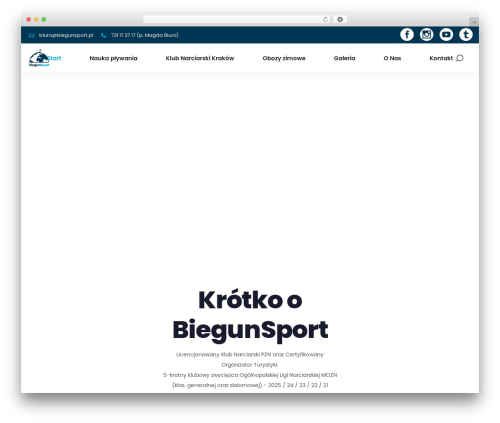Screen dimensions: 500x423
Task: Close the browser window with red button
Action: pyautogui.click(x=29, y=19)
